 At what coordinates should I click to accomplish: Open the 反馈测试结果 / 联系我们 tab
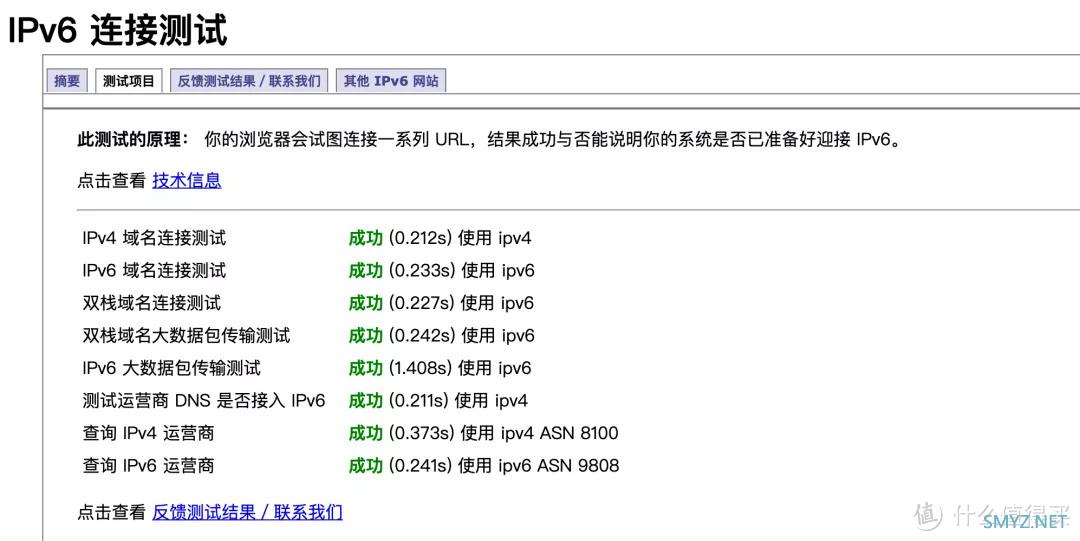point(249,81)
